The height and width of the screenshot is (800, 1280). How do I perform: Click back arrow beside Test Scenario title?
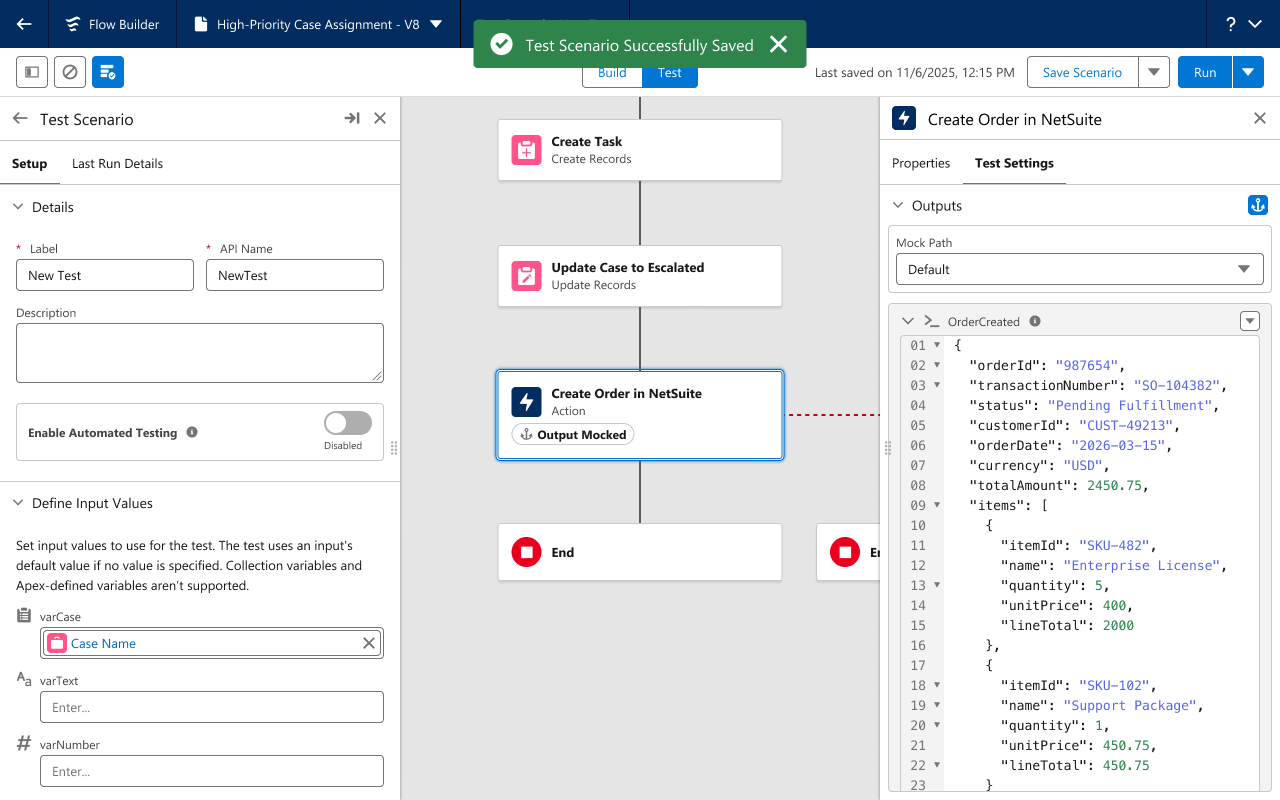coord(20,118)
